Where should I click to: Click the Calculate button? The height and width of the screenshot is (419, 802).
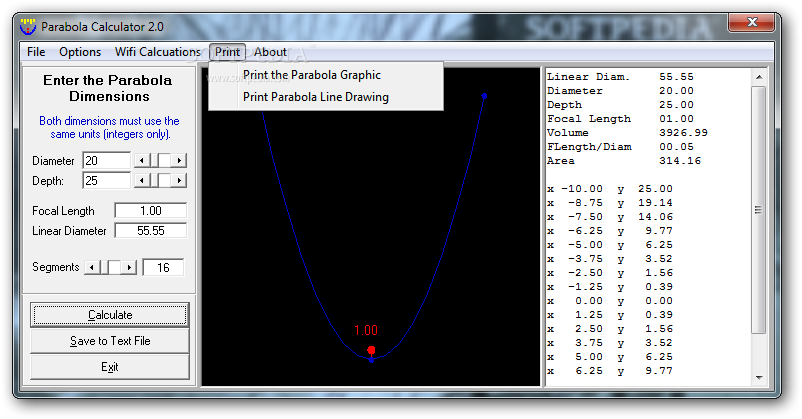click(110, 315)
